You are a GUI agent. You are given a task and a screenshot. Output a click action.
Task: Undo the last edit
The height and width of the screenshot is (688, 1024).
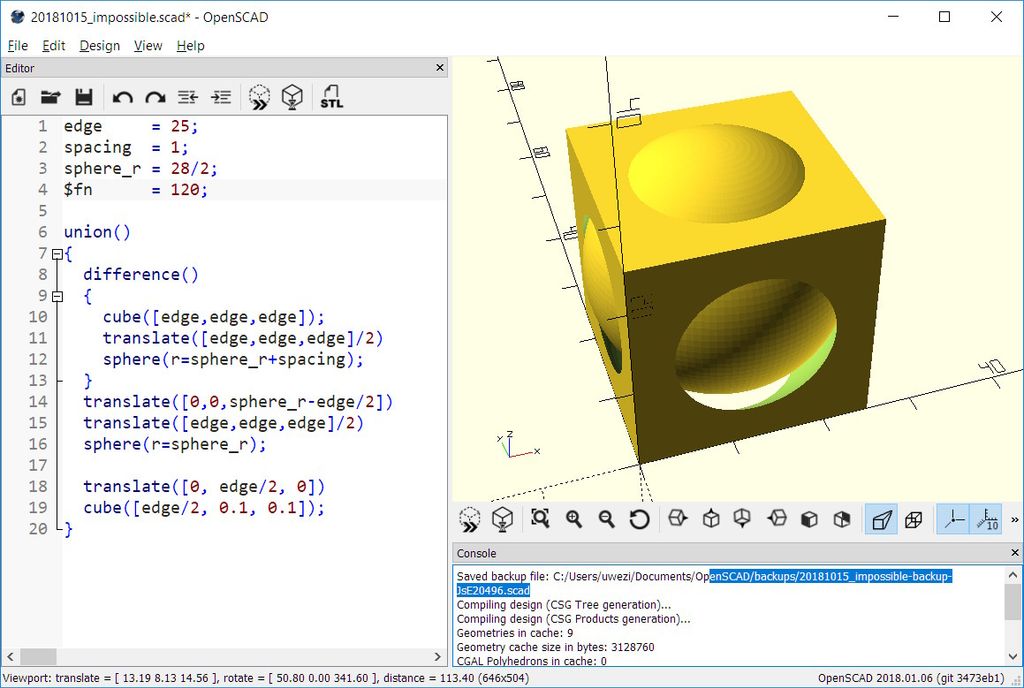click(x=123, y=97)
